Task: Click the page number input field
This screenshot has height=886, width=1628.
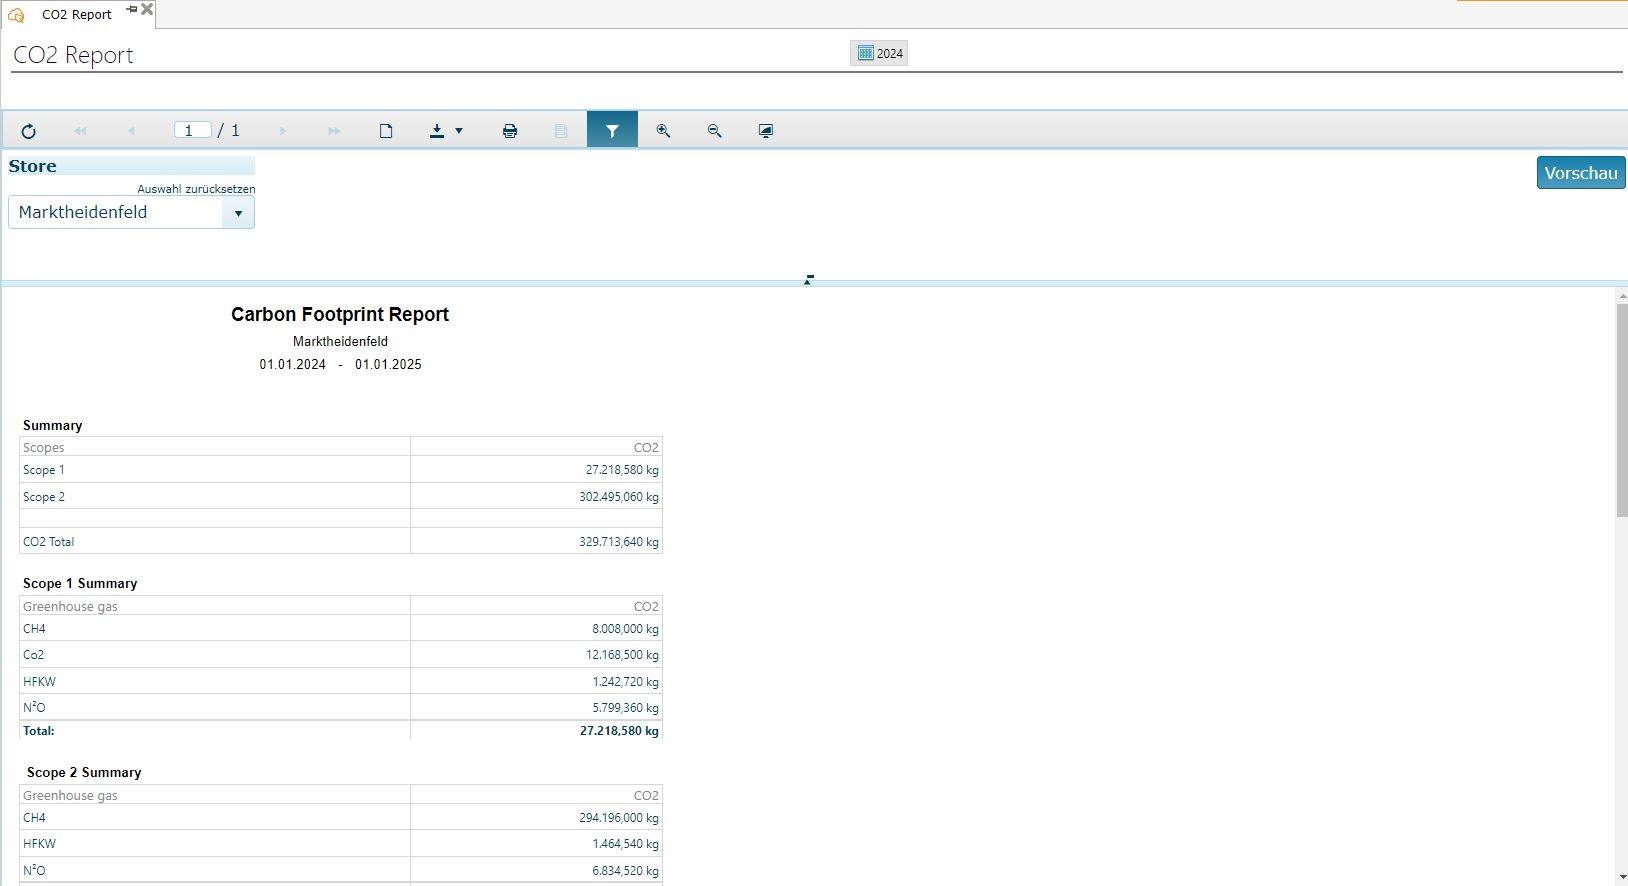Action: click(x=192, y=130)
